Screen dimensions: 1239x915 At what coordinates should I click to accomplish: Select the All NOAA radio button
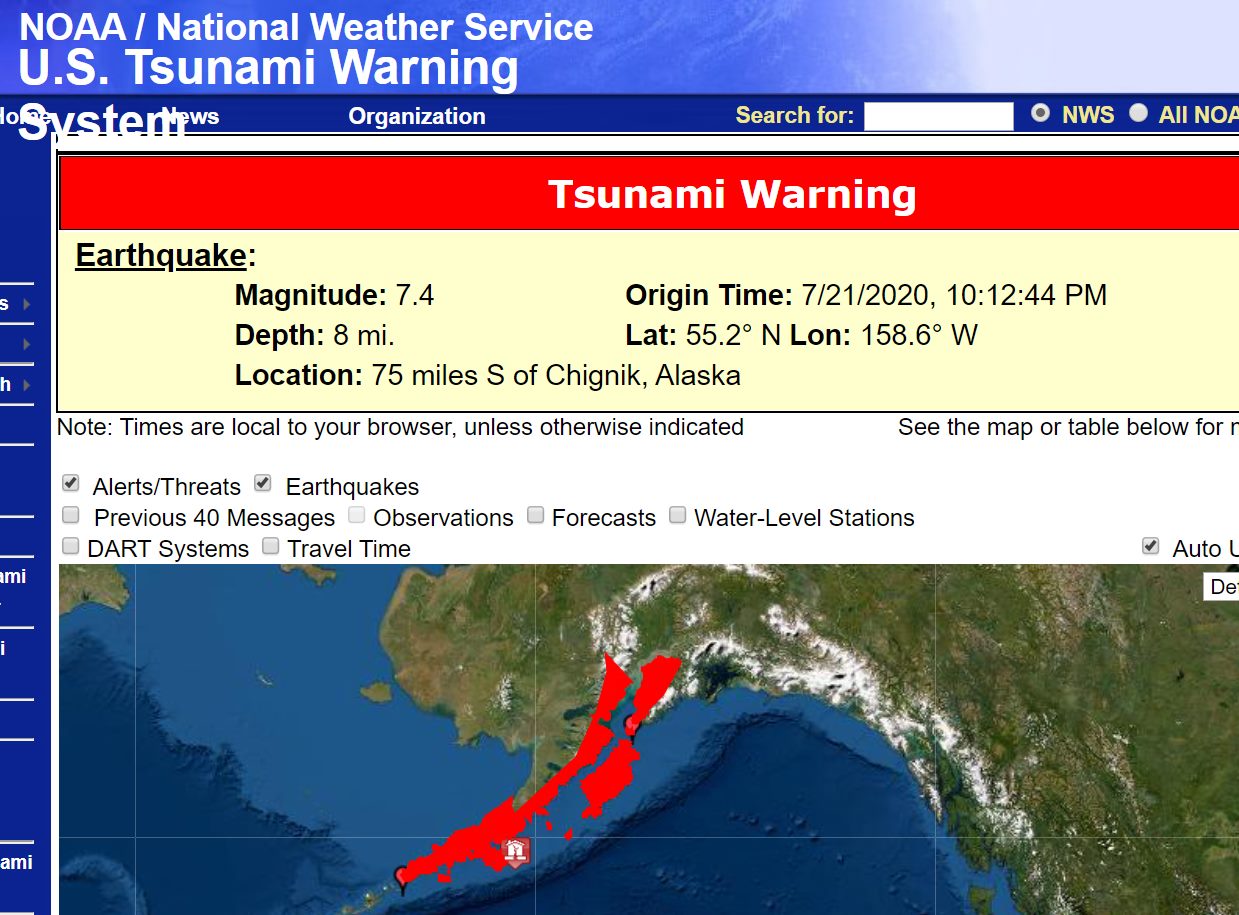point(1138,113)
